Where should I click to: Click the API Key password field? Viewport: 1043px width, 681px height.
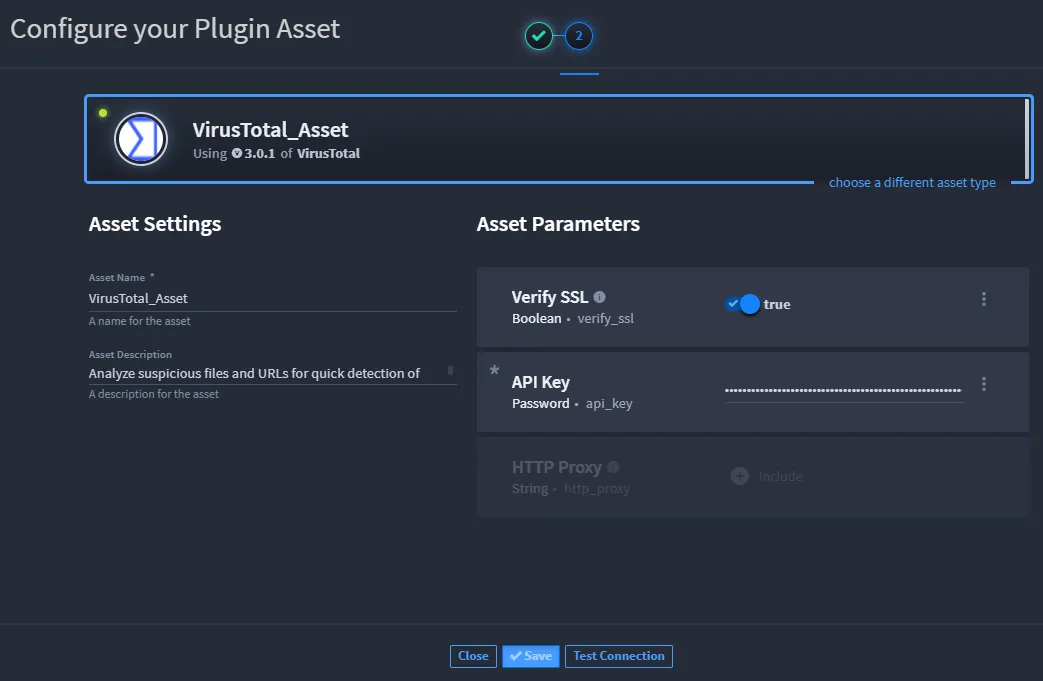[x=843, y=390]
